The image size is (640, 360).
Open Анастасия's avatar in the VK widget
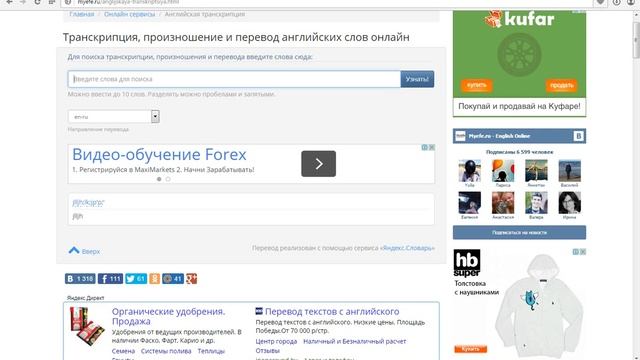coord(503,202)
